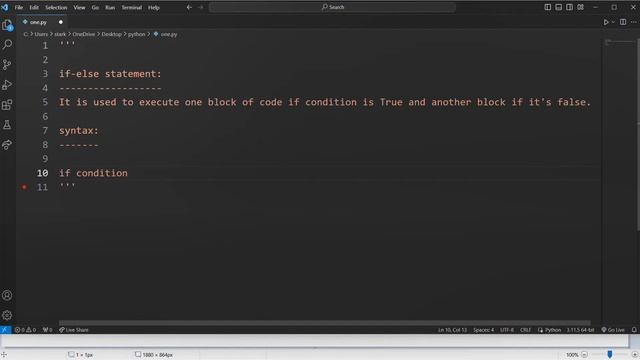Start a Live Share session
Image resolution: width=640 pixels, height=360 pixels.
[73, 330]
